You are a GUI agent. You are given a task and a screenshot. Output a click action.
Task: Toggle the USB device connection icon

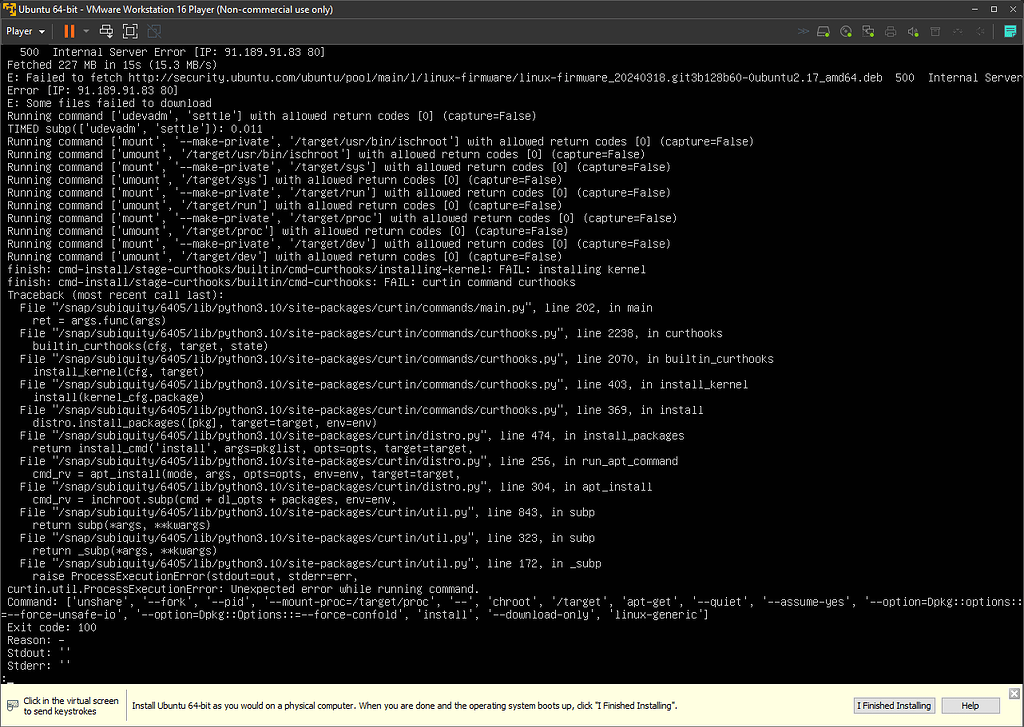point(935,31)
